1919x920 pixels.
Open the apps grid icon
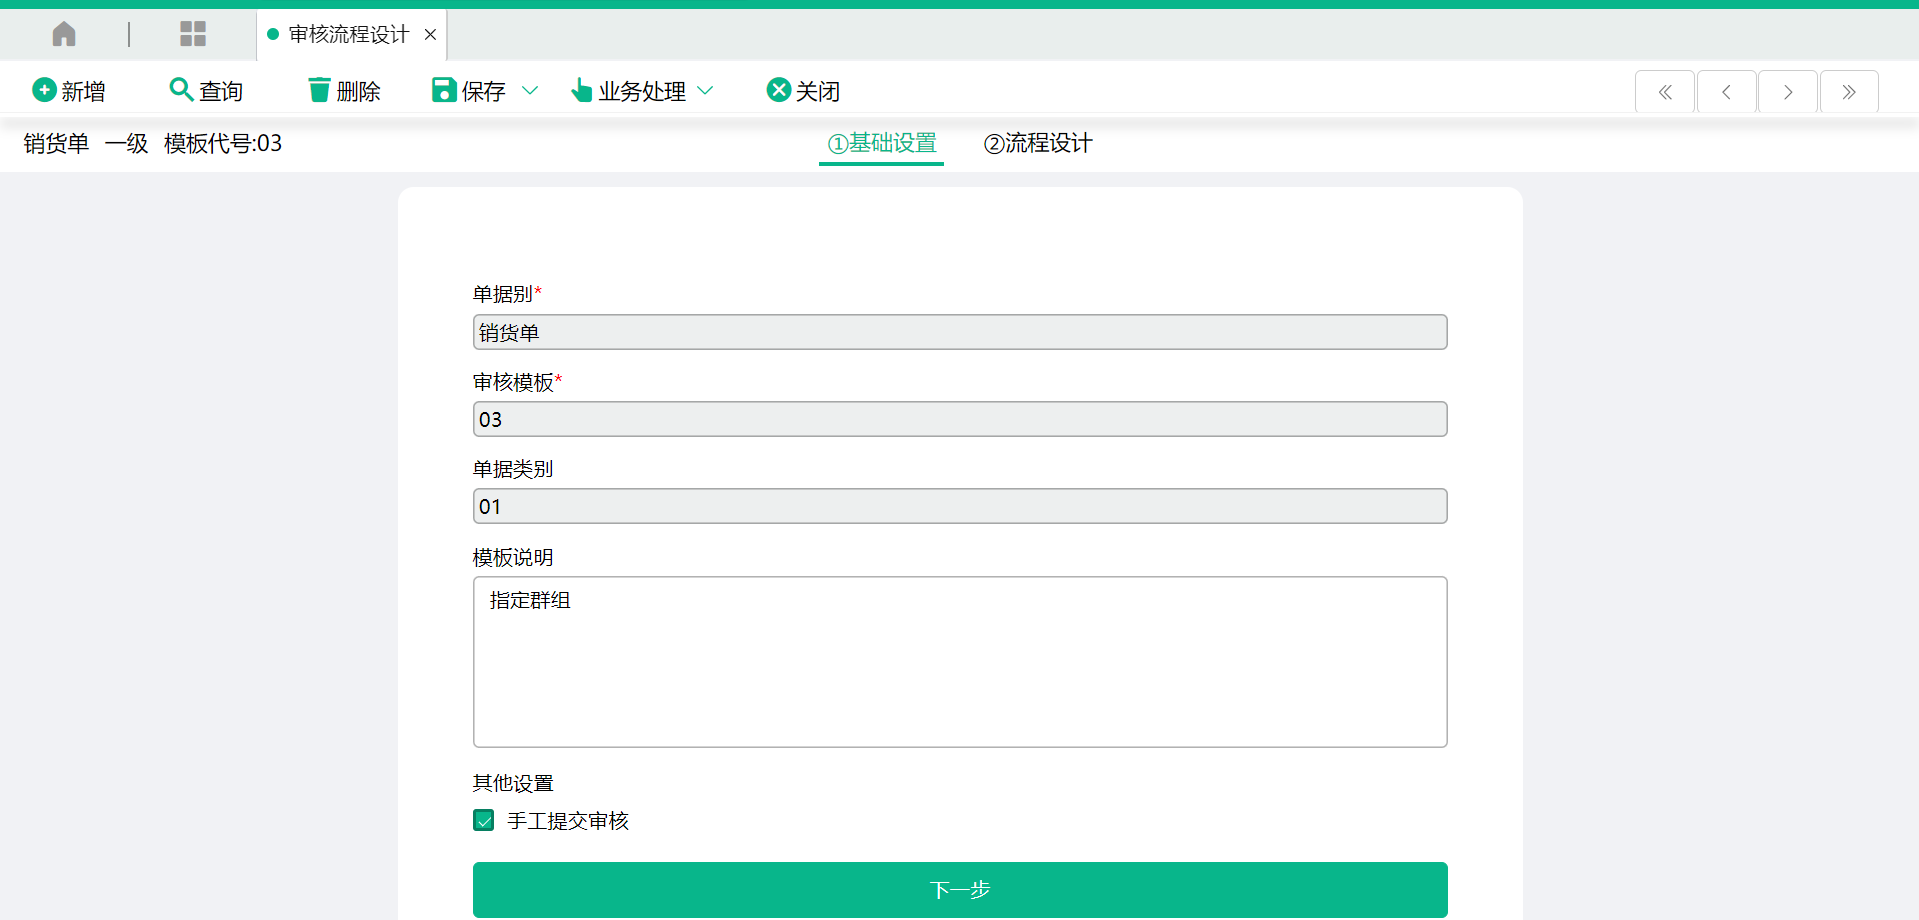193,34
